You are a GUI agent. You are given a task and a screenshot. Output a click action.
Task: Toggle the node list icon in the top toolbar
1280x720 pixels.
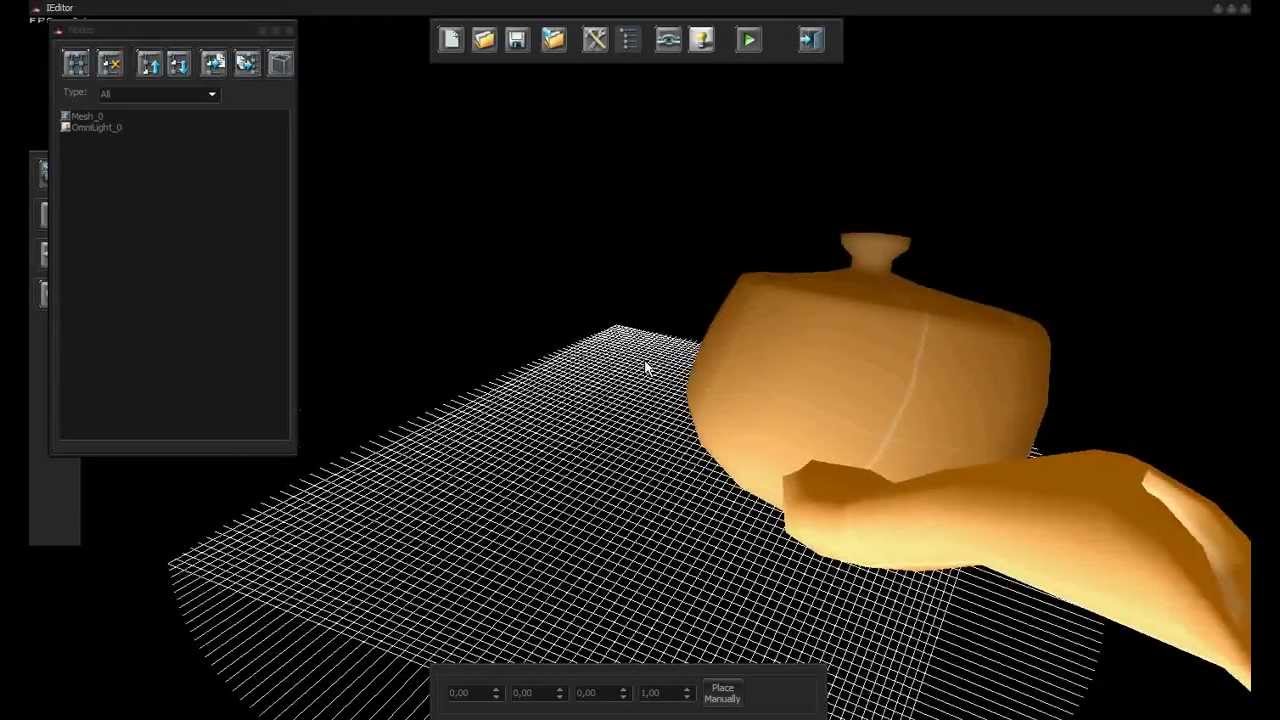coord(629,40)
